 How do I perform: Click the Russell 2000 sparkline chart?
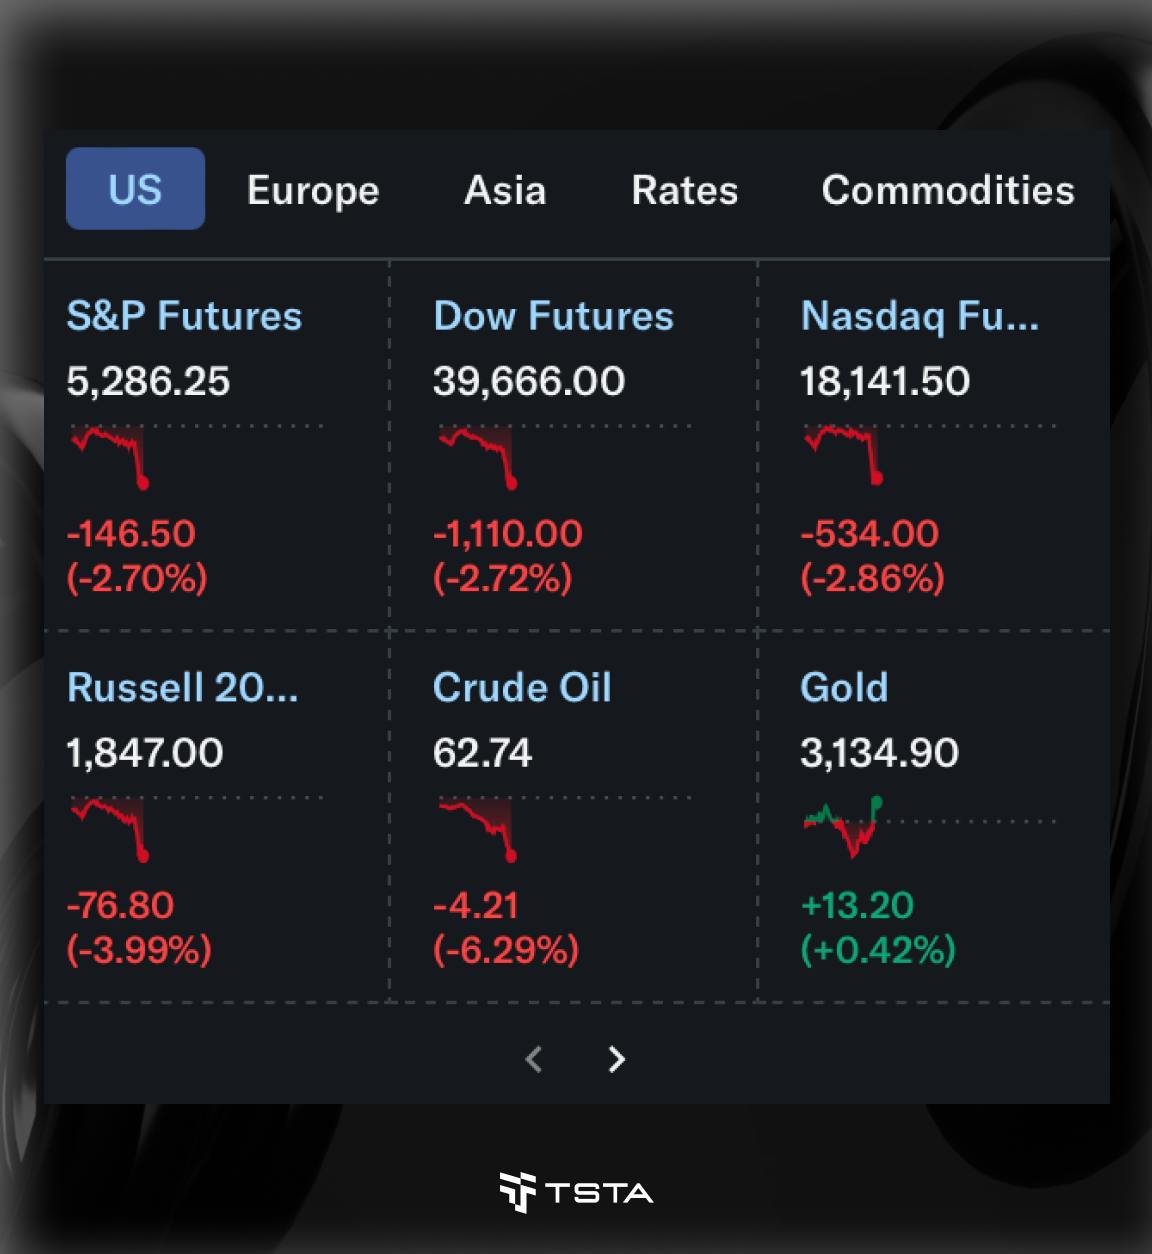(110, 827)
